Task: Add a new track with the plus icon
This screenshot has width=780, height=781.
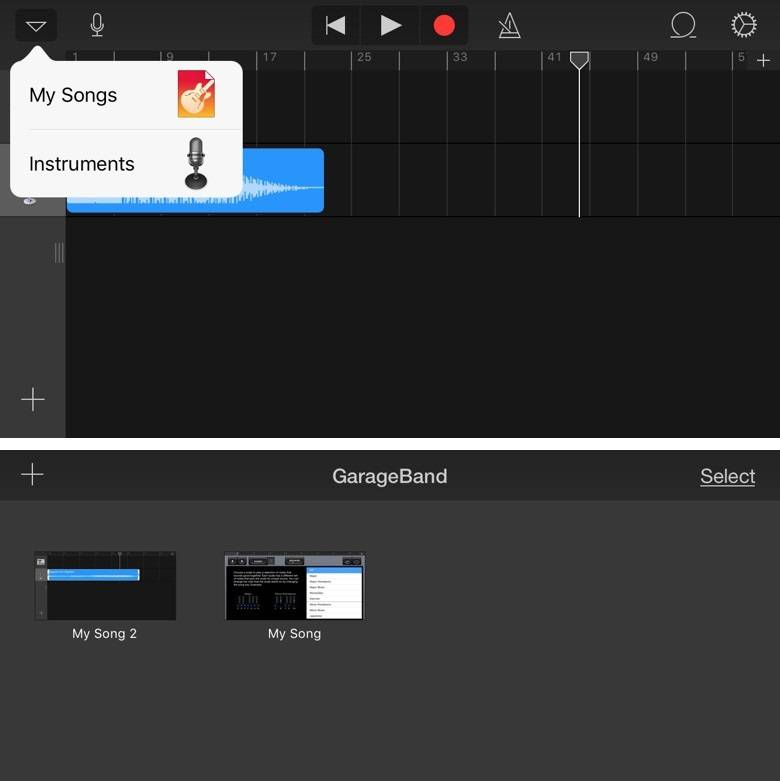Action: [x=33, y=400]
